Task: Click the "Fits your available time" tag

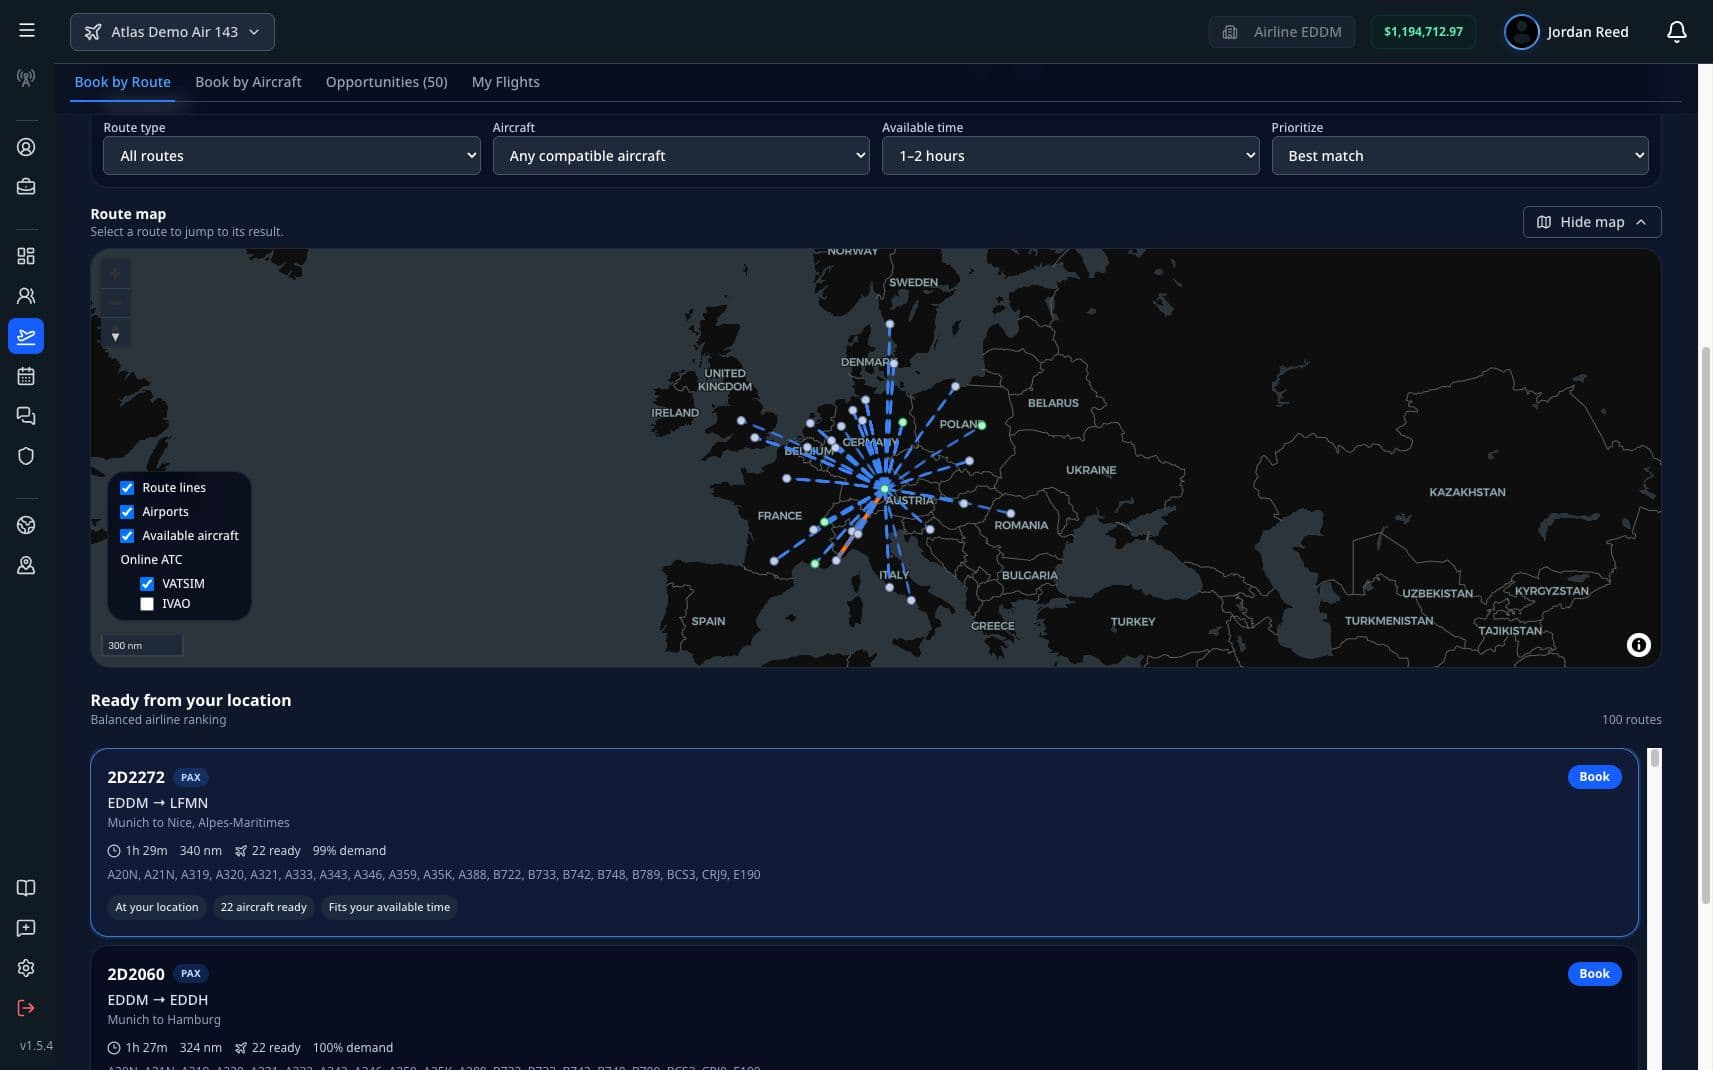Action: [x=389, y=907]
